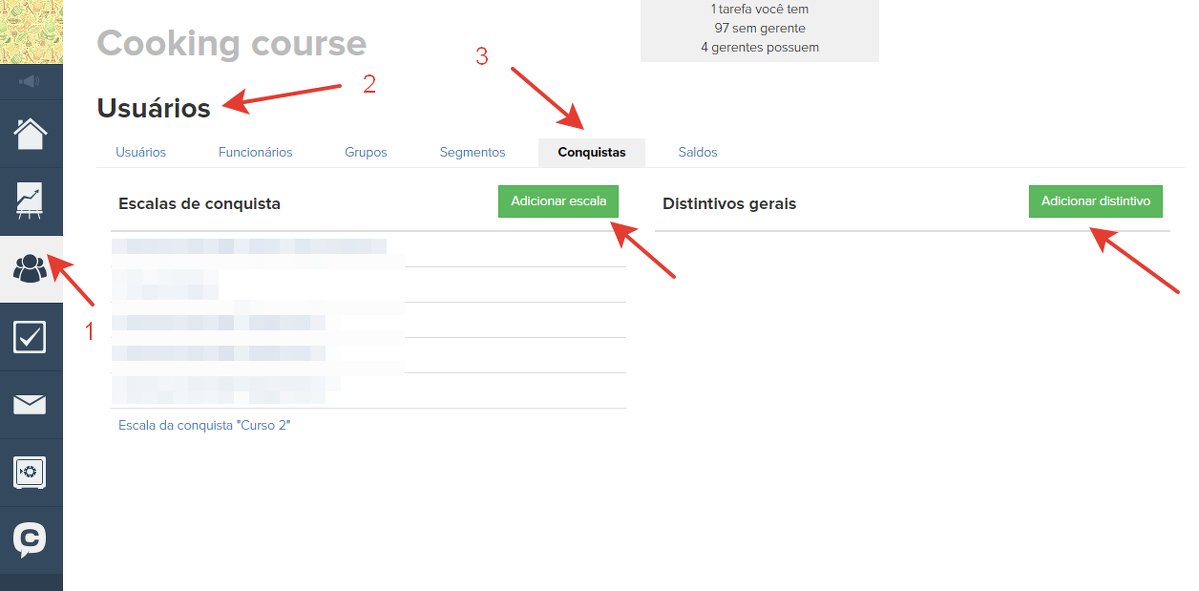1199x591 pixels.
Task: Click the patterned logo thumbnail at top left
Action: point(31,32)
